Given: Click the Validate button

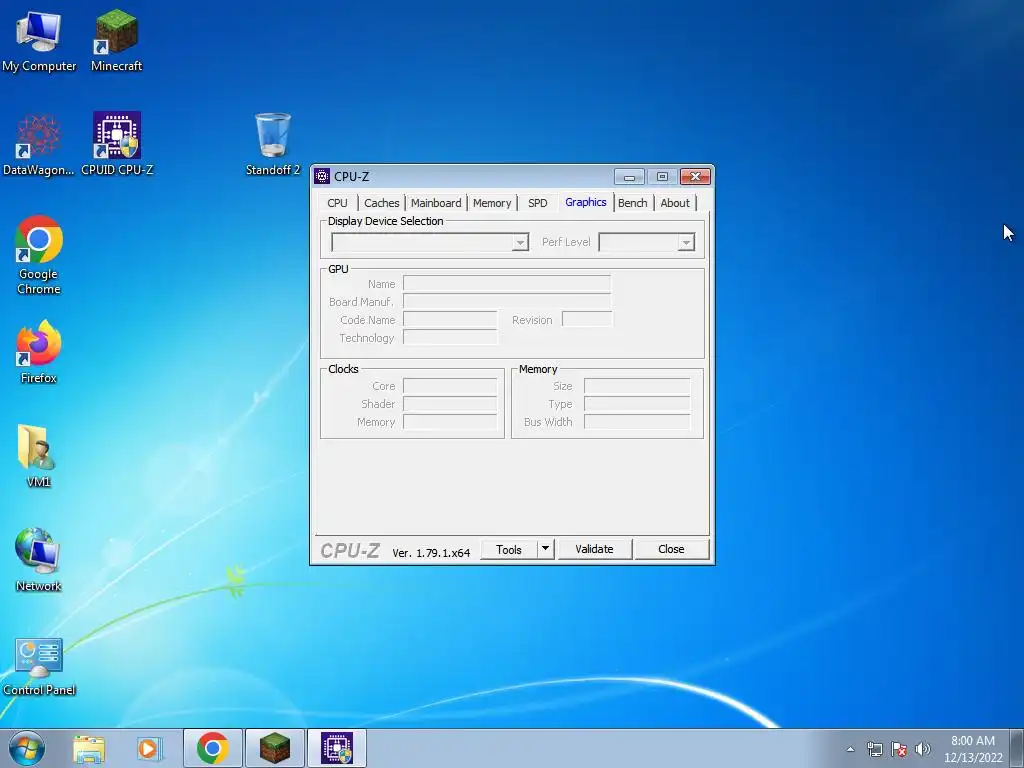Looking at the screenshot, I should pos(594,549).
